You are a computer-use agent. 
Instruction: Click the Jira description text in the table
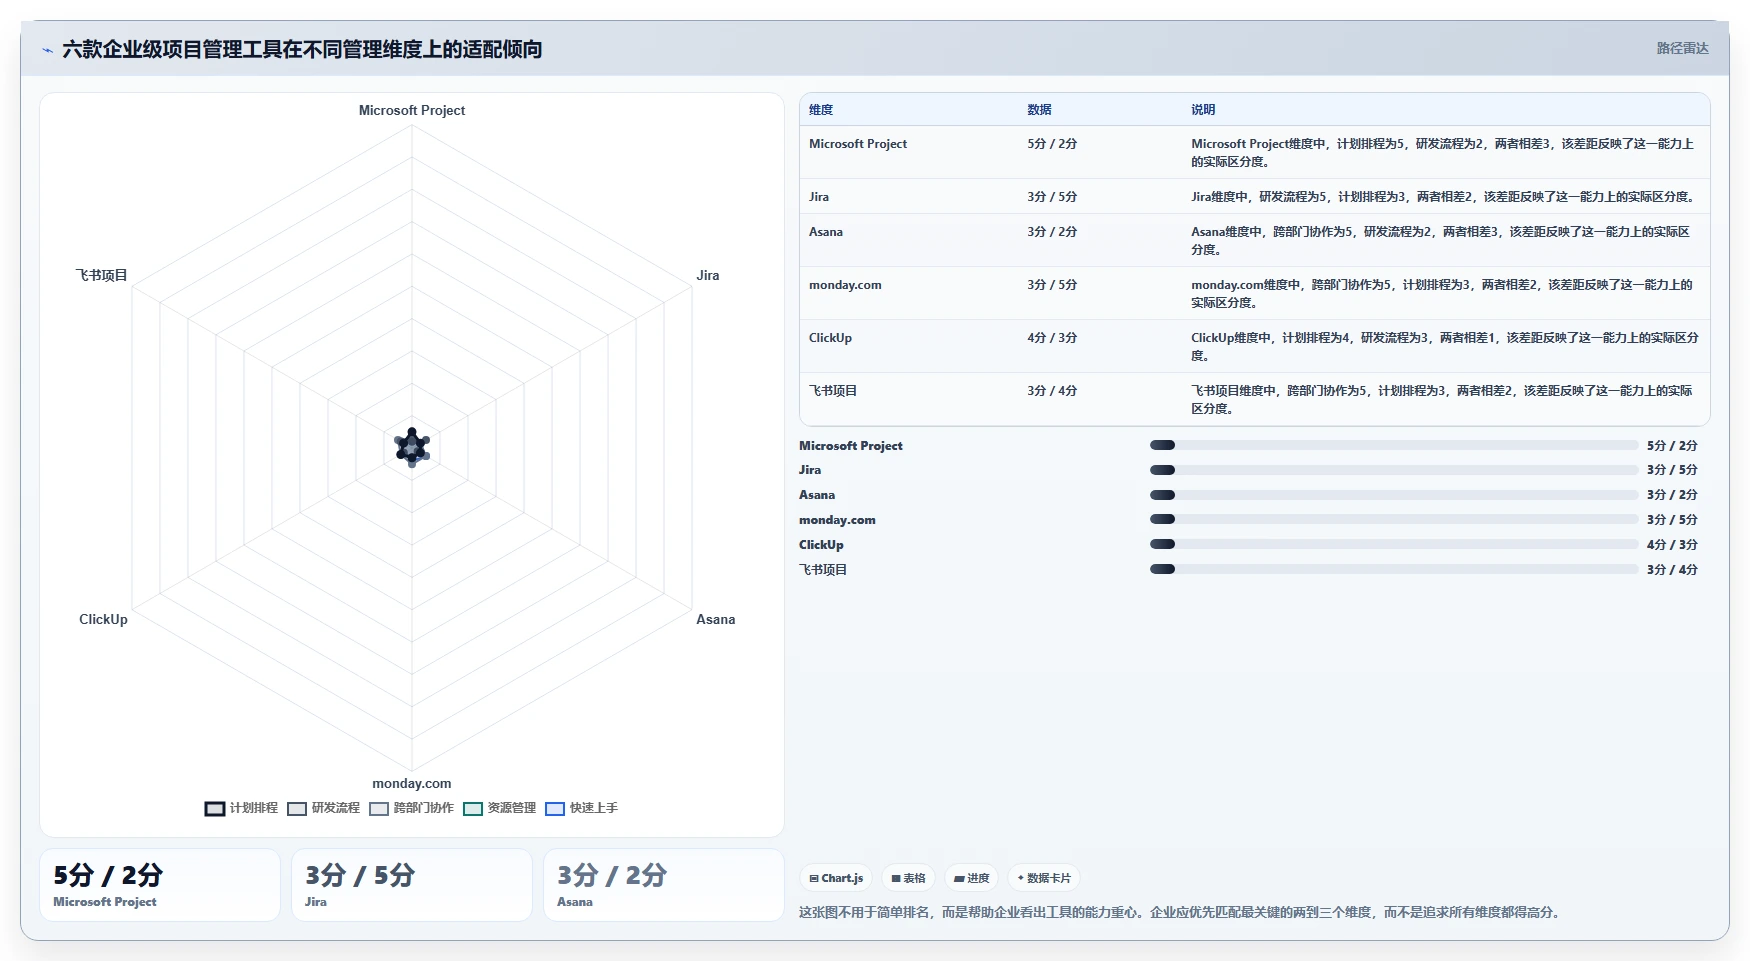pyautogui.click(x=1445, y=197)
